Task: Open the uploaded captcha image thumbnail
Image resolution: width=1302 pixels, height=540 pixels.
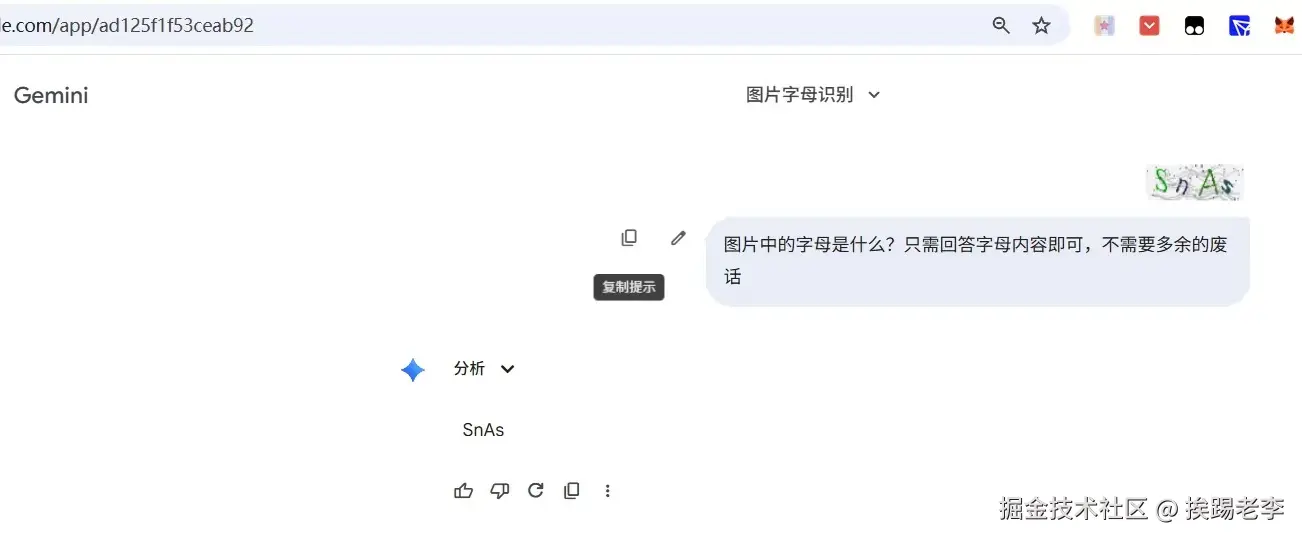Action: (1195, 183)
